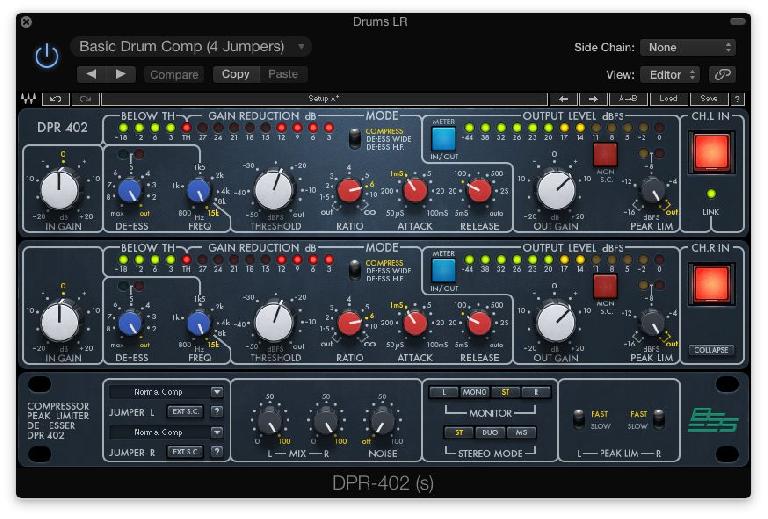Click the redo arrow in Waves toolbar
Viewport: 768px width, 519px height.
pos(85,99)
